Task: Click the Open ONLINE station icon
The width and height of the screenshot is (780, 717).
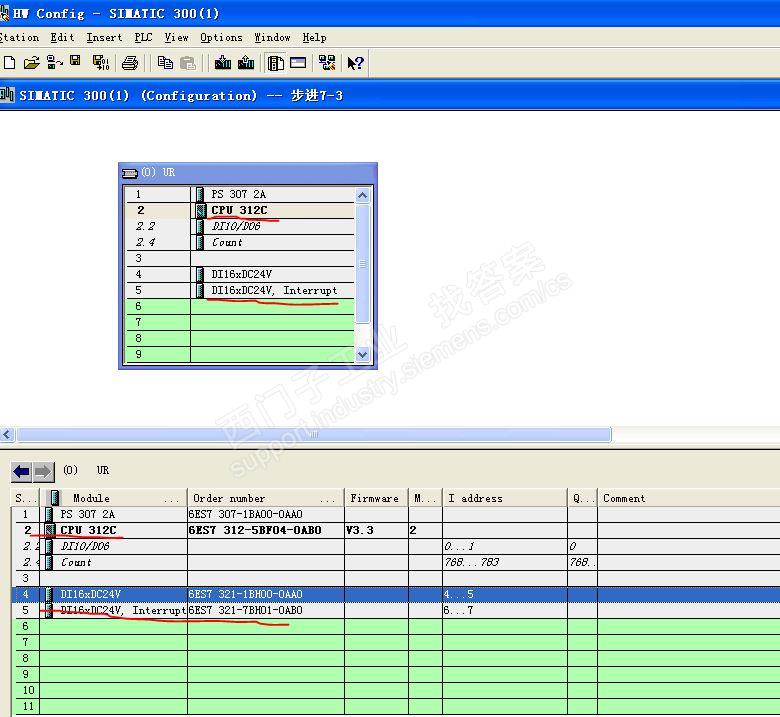Action: [x=54, y=63]
